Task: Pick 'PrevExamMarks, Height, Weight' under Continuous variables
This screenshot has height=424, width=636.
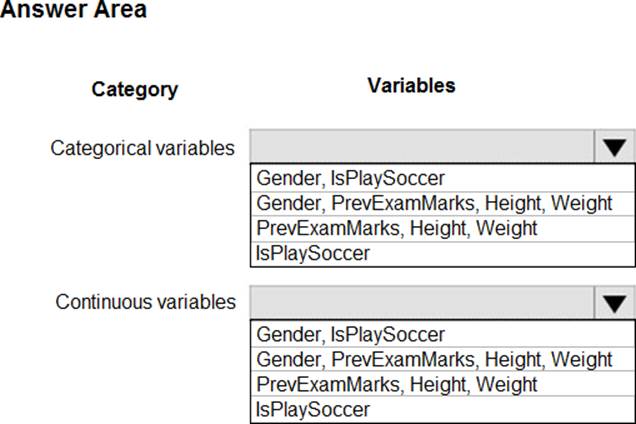Action: pos(396,384)
